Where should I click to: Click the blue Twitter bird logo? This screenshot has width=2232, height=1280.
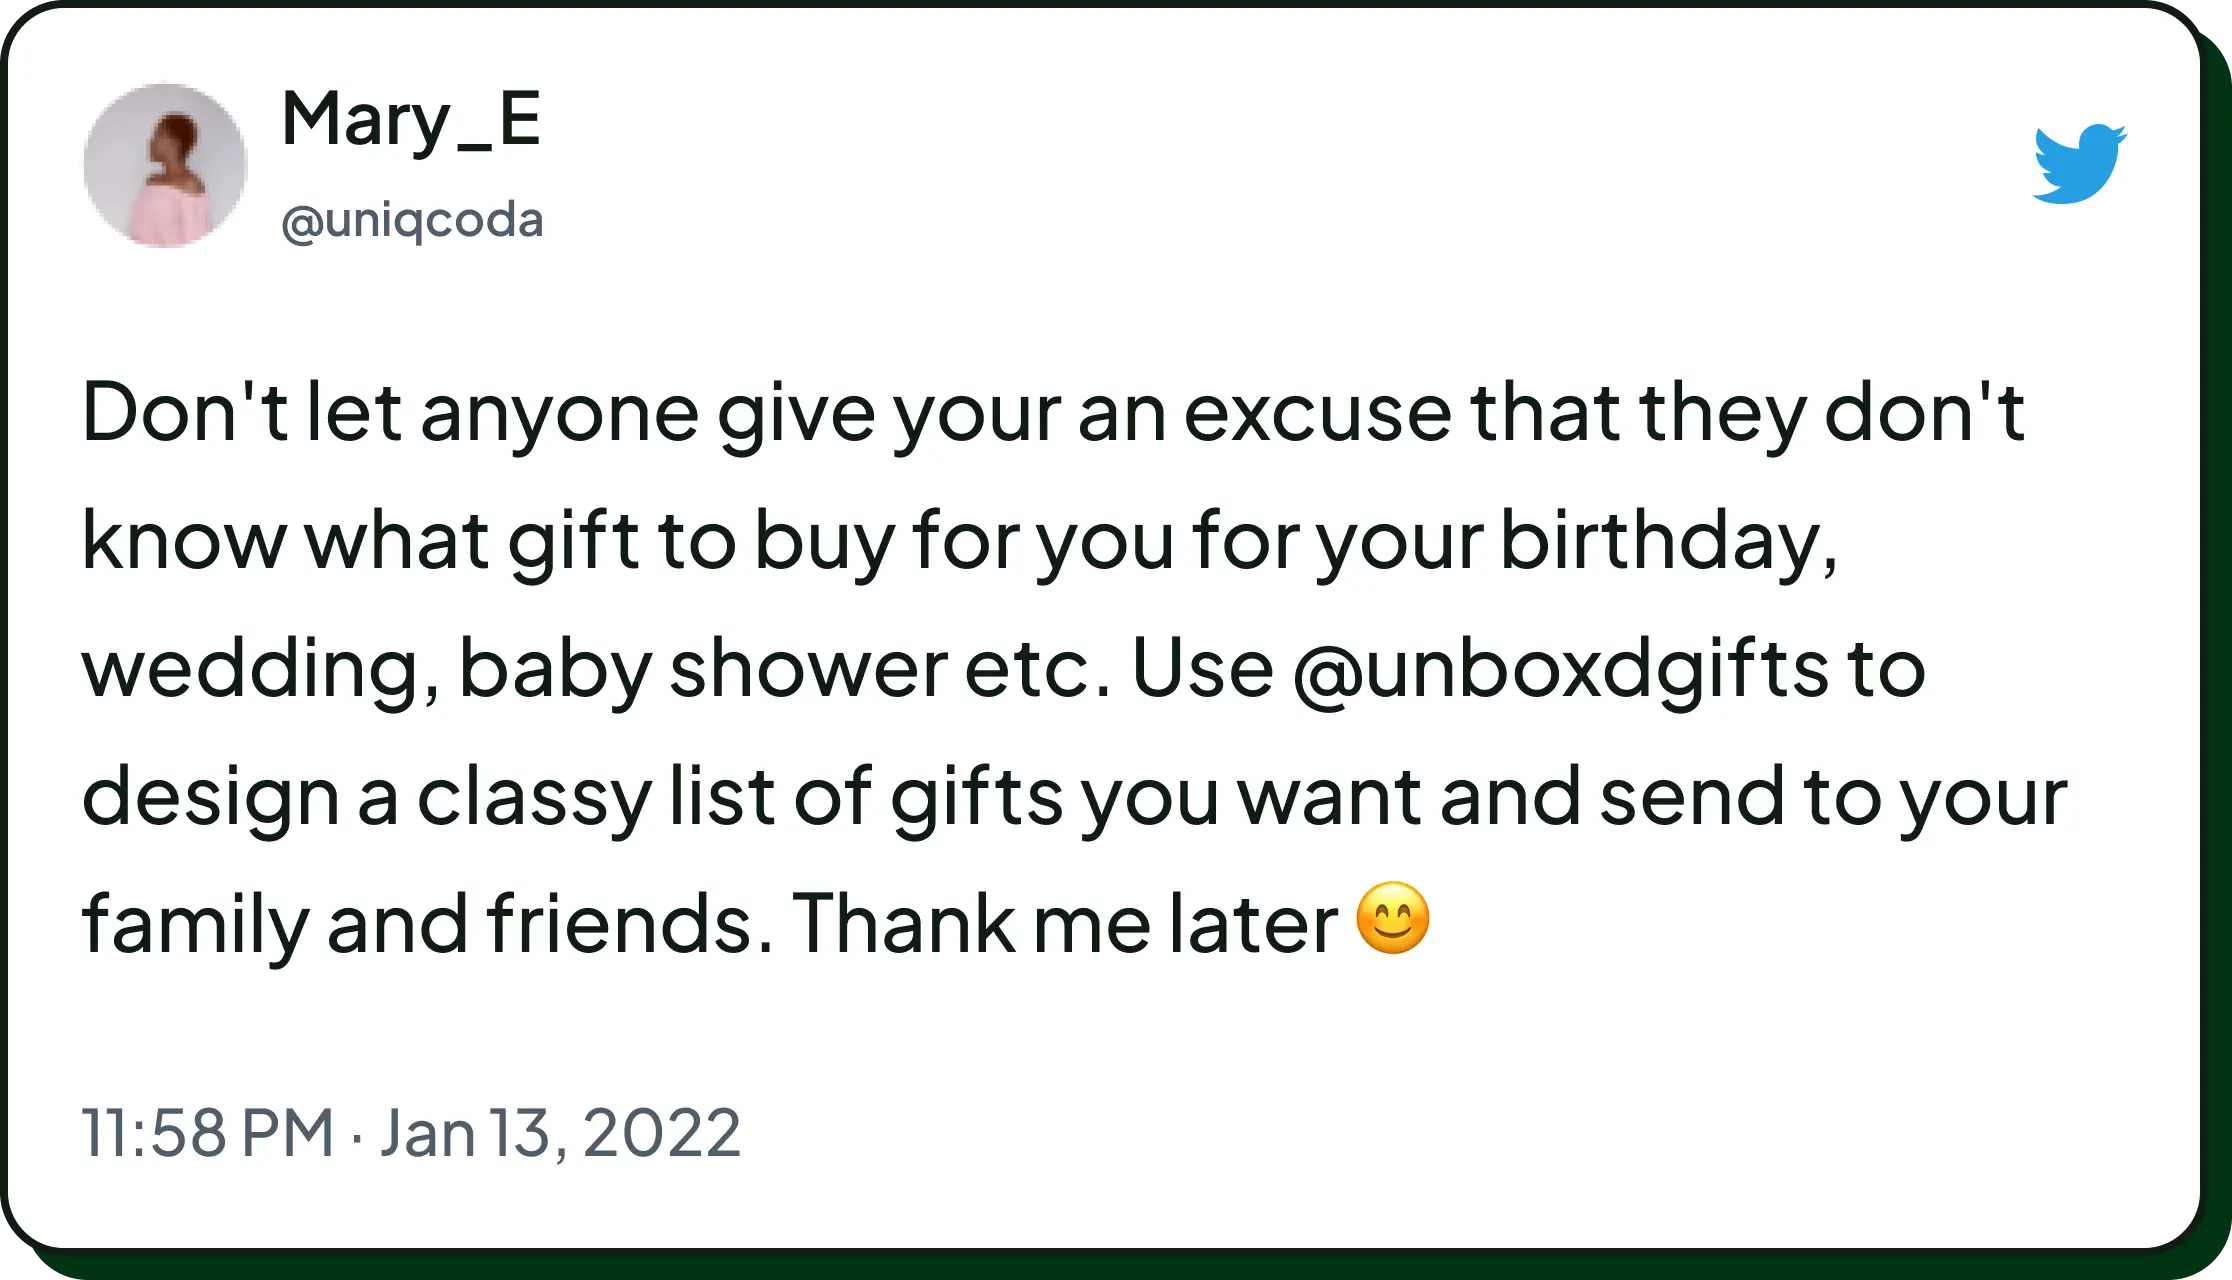point(2079,164)
